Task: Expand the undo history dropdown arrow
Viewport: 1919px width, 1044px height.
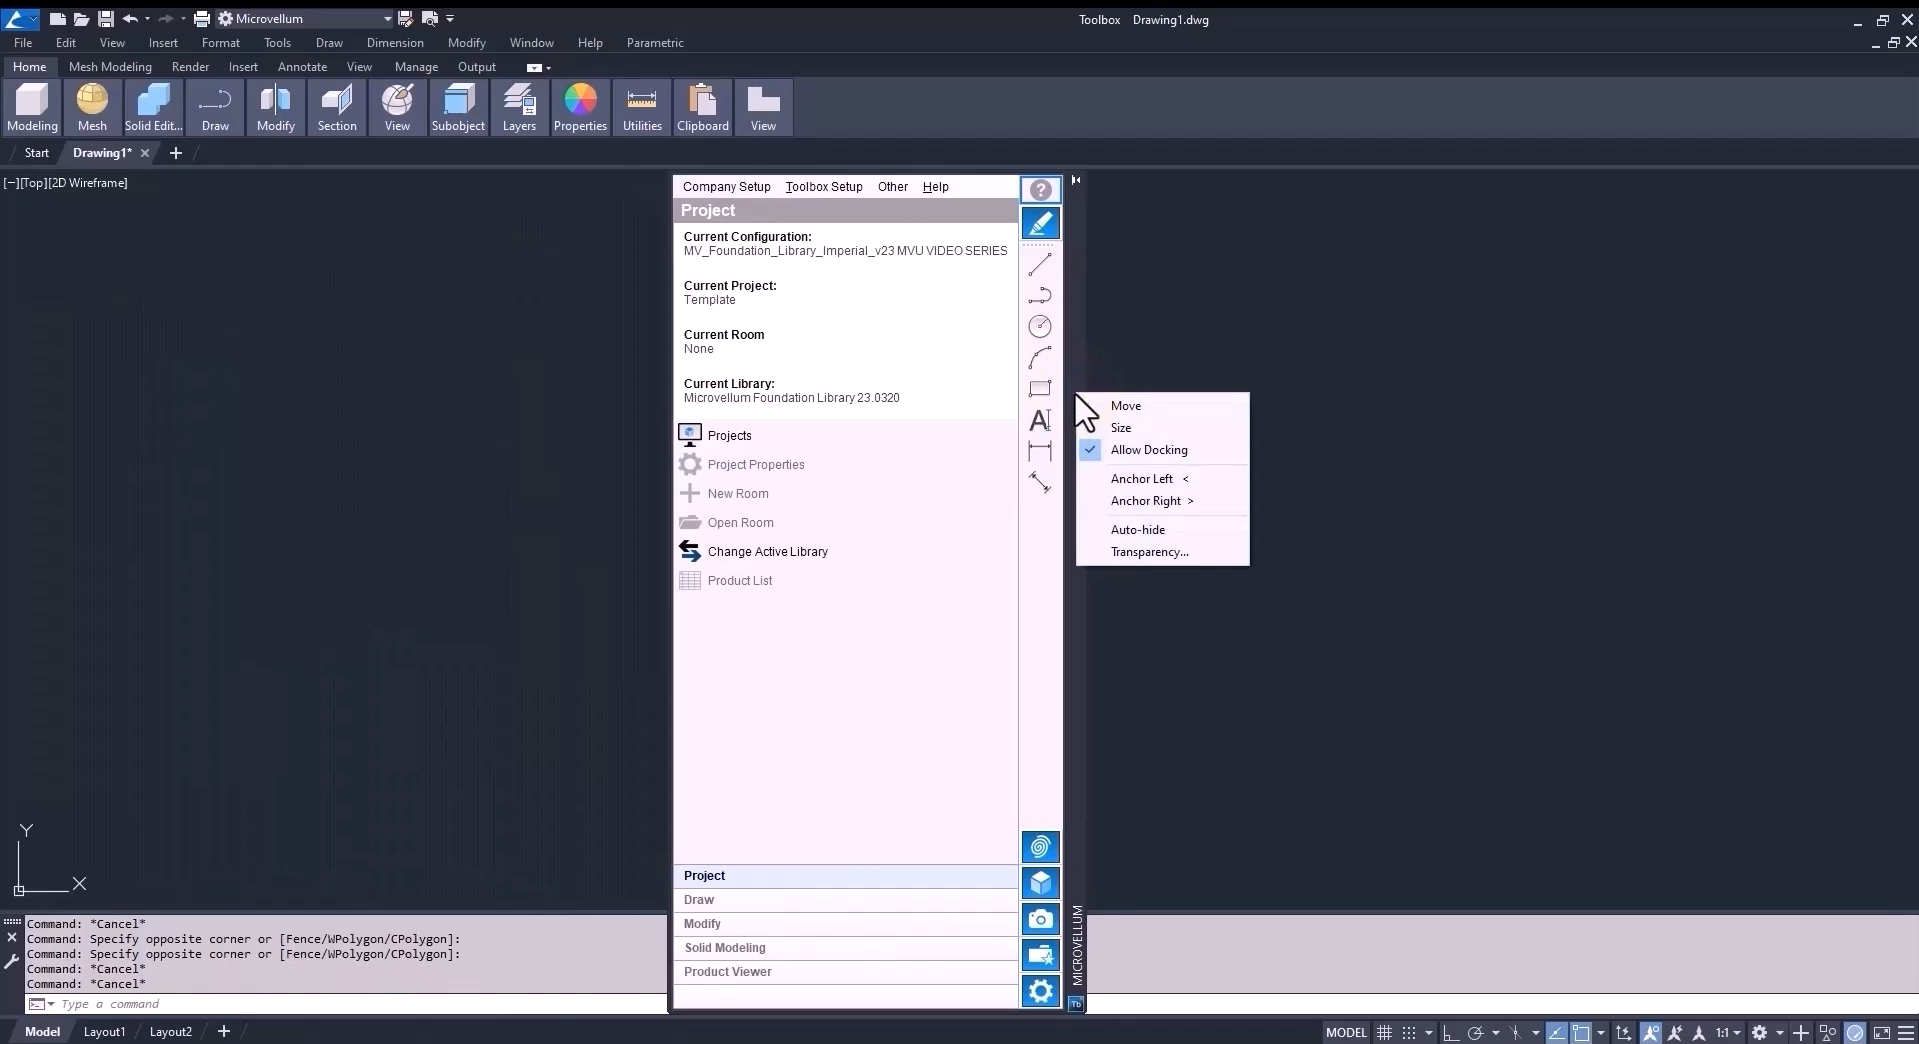Action: click(147, 18)
